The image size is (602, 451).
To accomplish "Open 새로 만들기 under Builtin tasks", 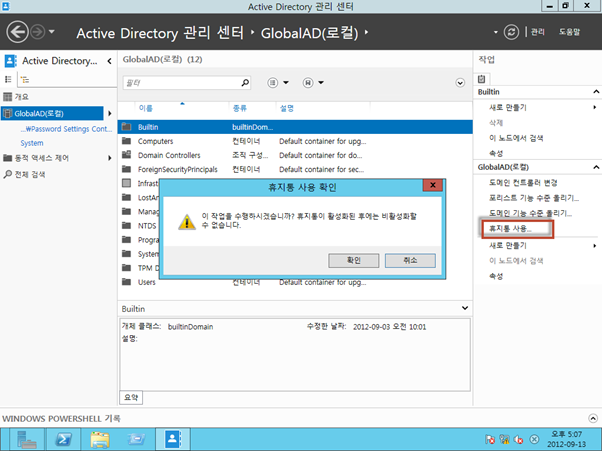I will coord(508,107).
